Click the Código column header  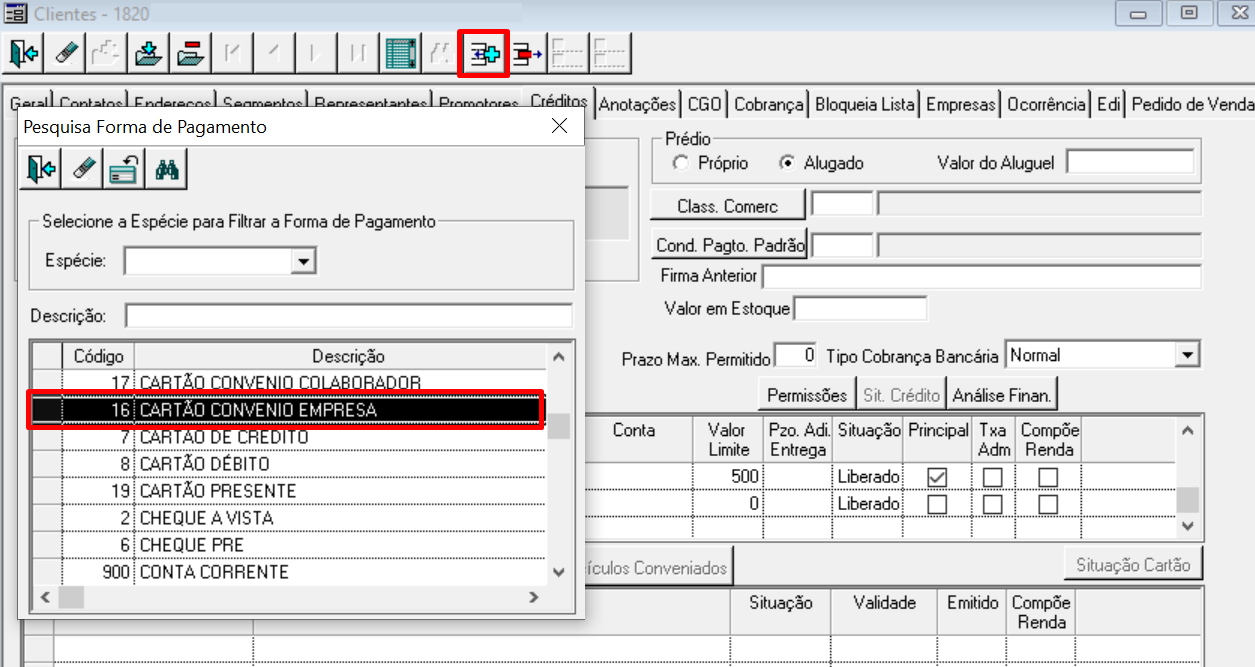coord(98,356)
